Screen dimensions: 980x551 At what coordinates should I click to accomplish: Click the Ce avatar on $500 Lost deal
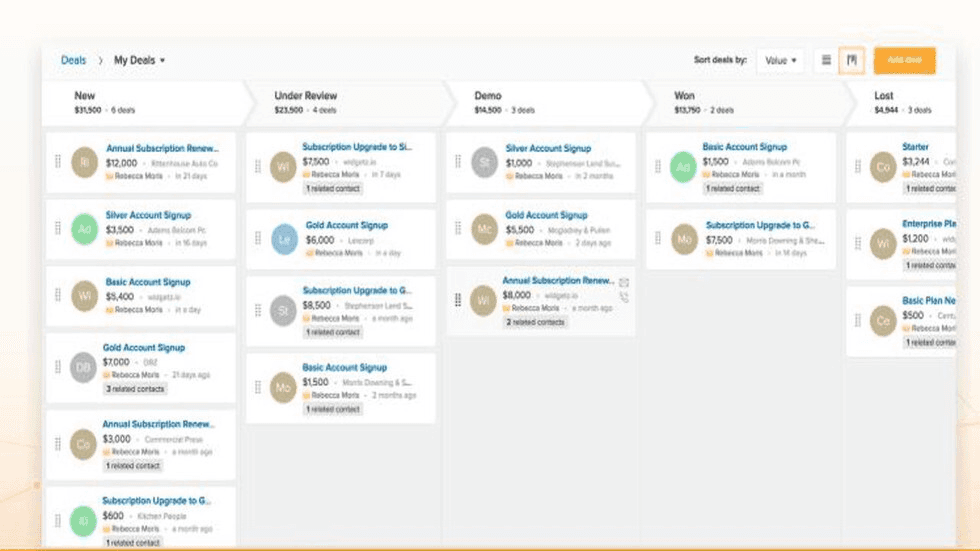883,320
